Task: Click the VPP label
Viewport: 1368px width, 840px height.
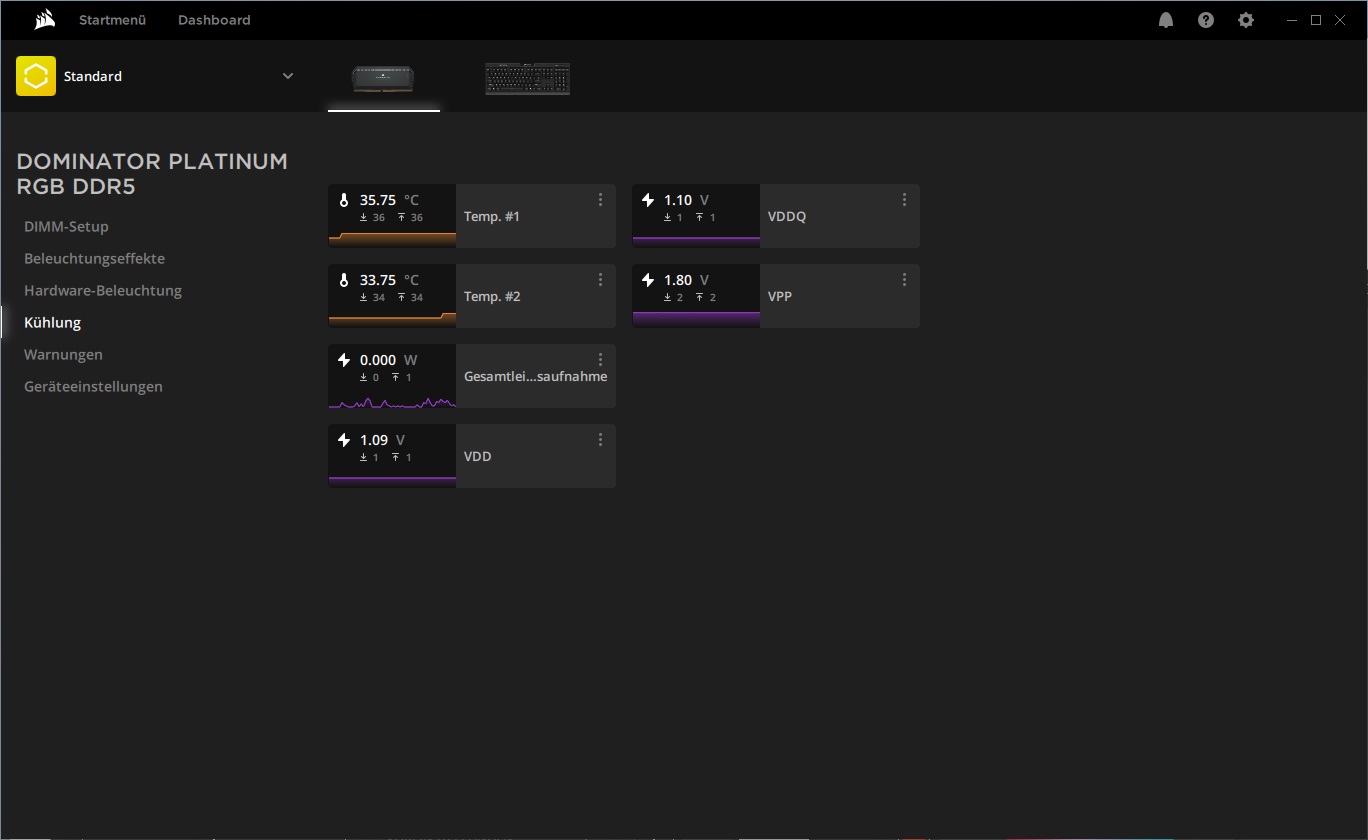Action: point(779,297)
